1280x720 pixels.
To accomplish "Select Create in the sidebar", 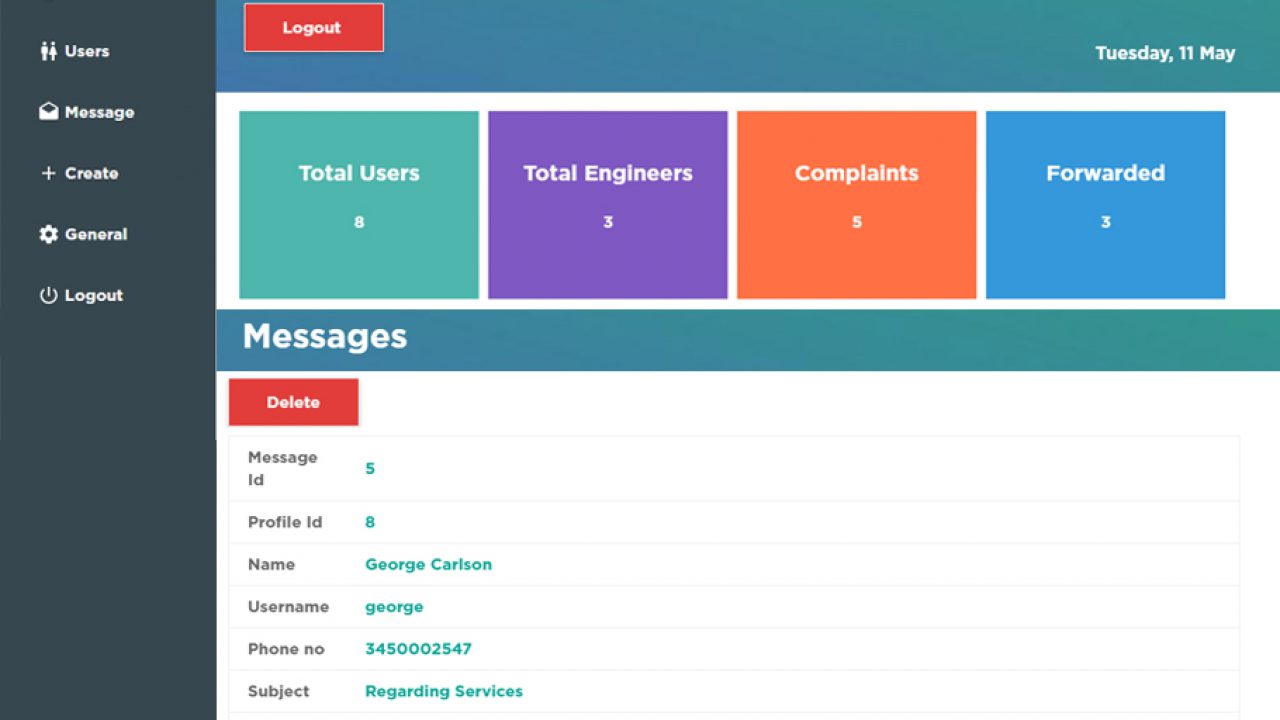I will [91, 173].
